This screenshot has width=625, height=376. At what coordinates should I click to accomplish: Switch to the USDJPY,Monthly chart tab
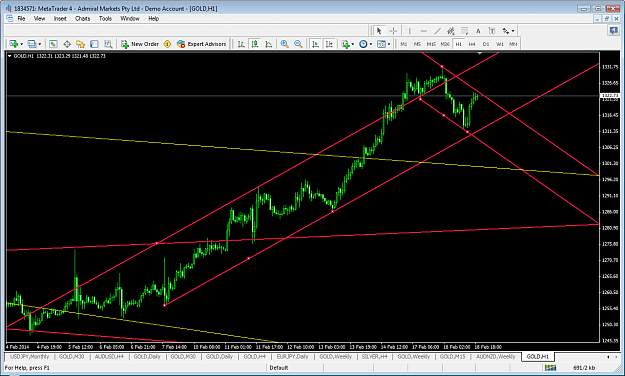[x=29, y=356]
